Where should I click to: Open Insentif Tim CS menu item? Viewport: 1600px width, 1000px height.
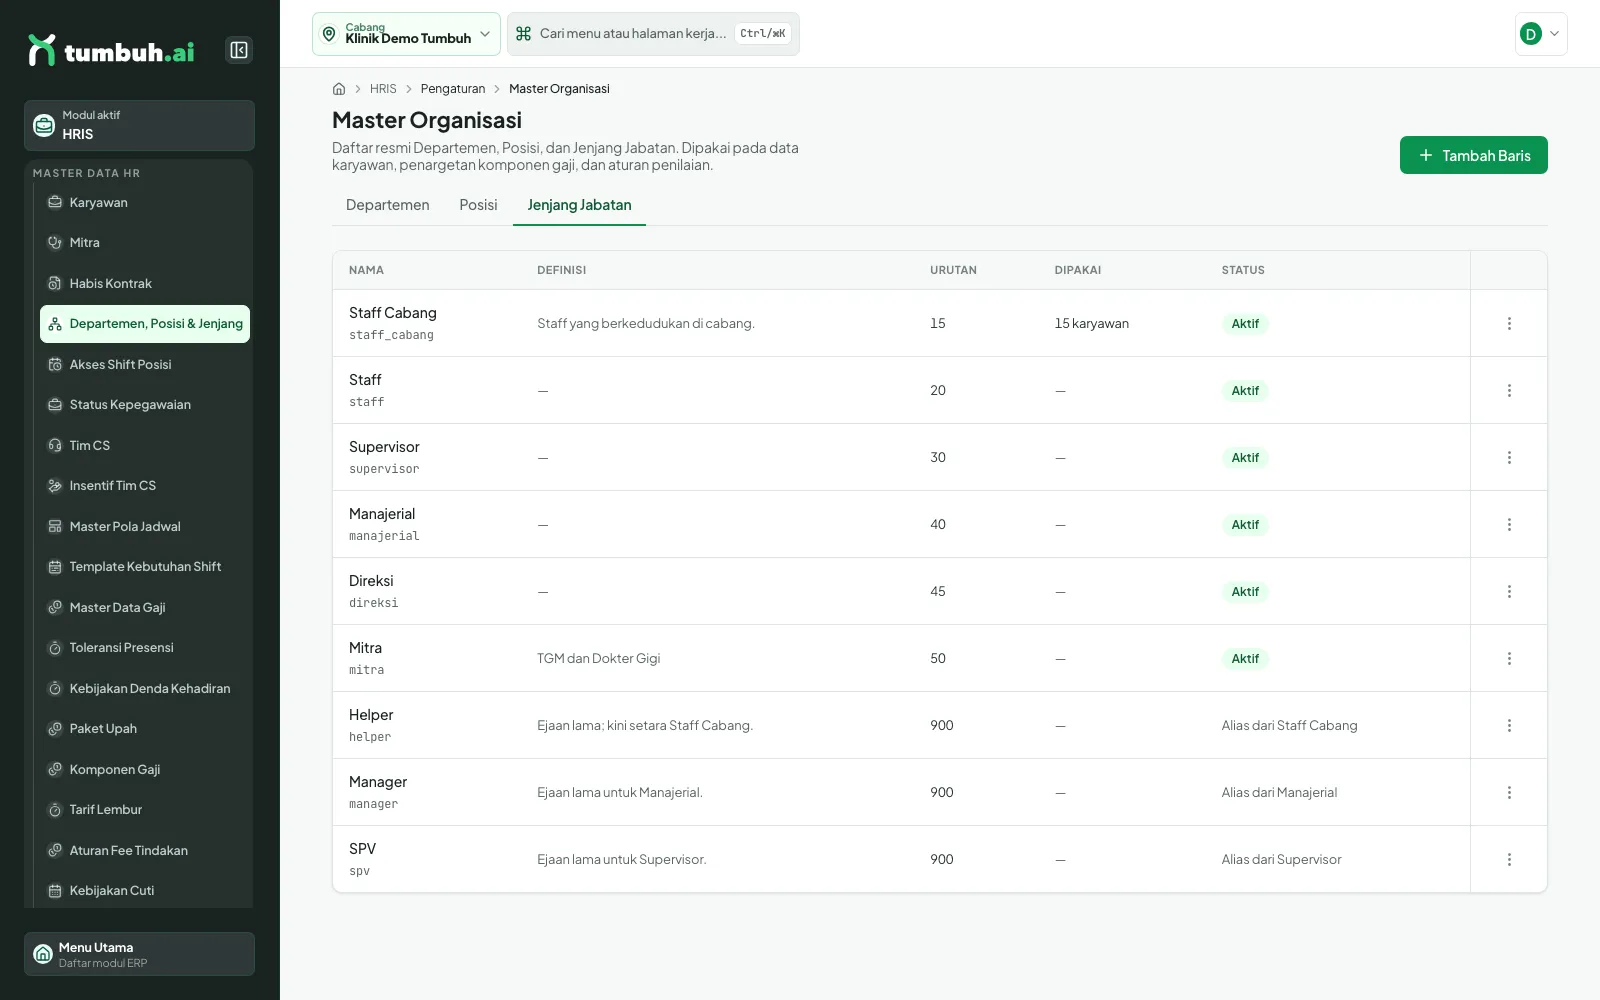coord(145,486)
